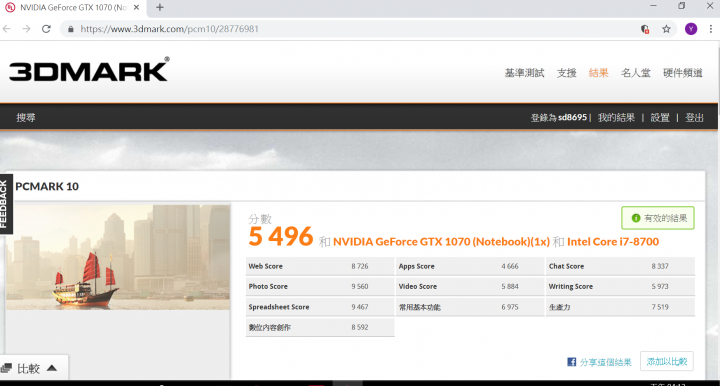
Task: Click the 生產力 score row
Action: point(620,307)
